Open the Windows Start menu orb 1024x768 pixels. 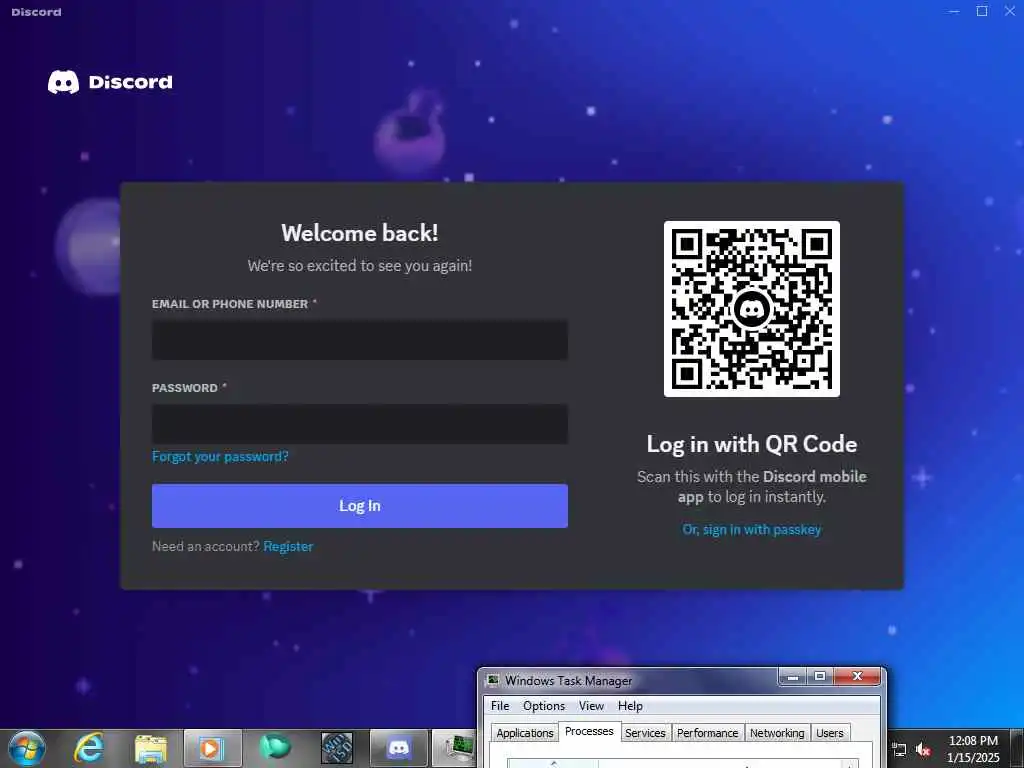[x=27, y=748]
